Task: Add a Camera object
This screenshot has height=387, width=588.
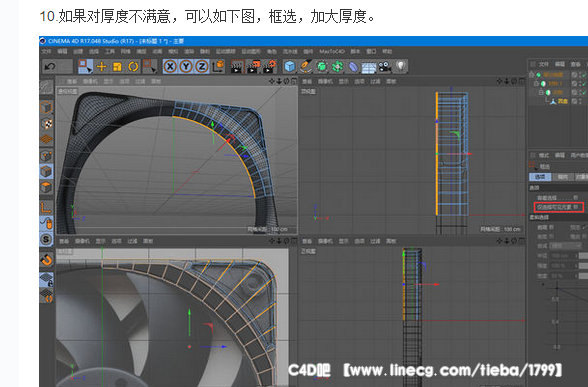Action: click(x=385, y=67)
